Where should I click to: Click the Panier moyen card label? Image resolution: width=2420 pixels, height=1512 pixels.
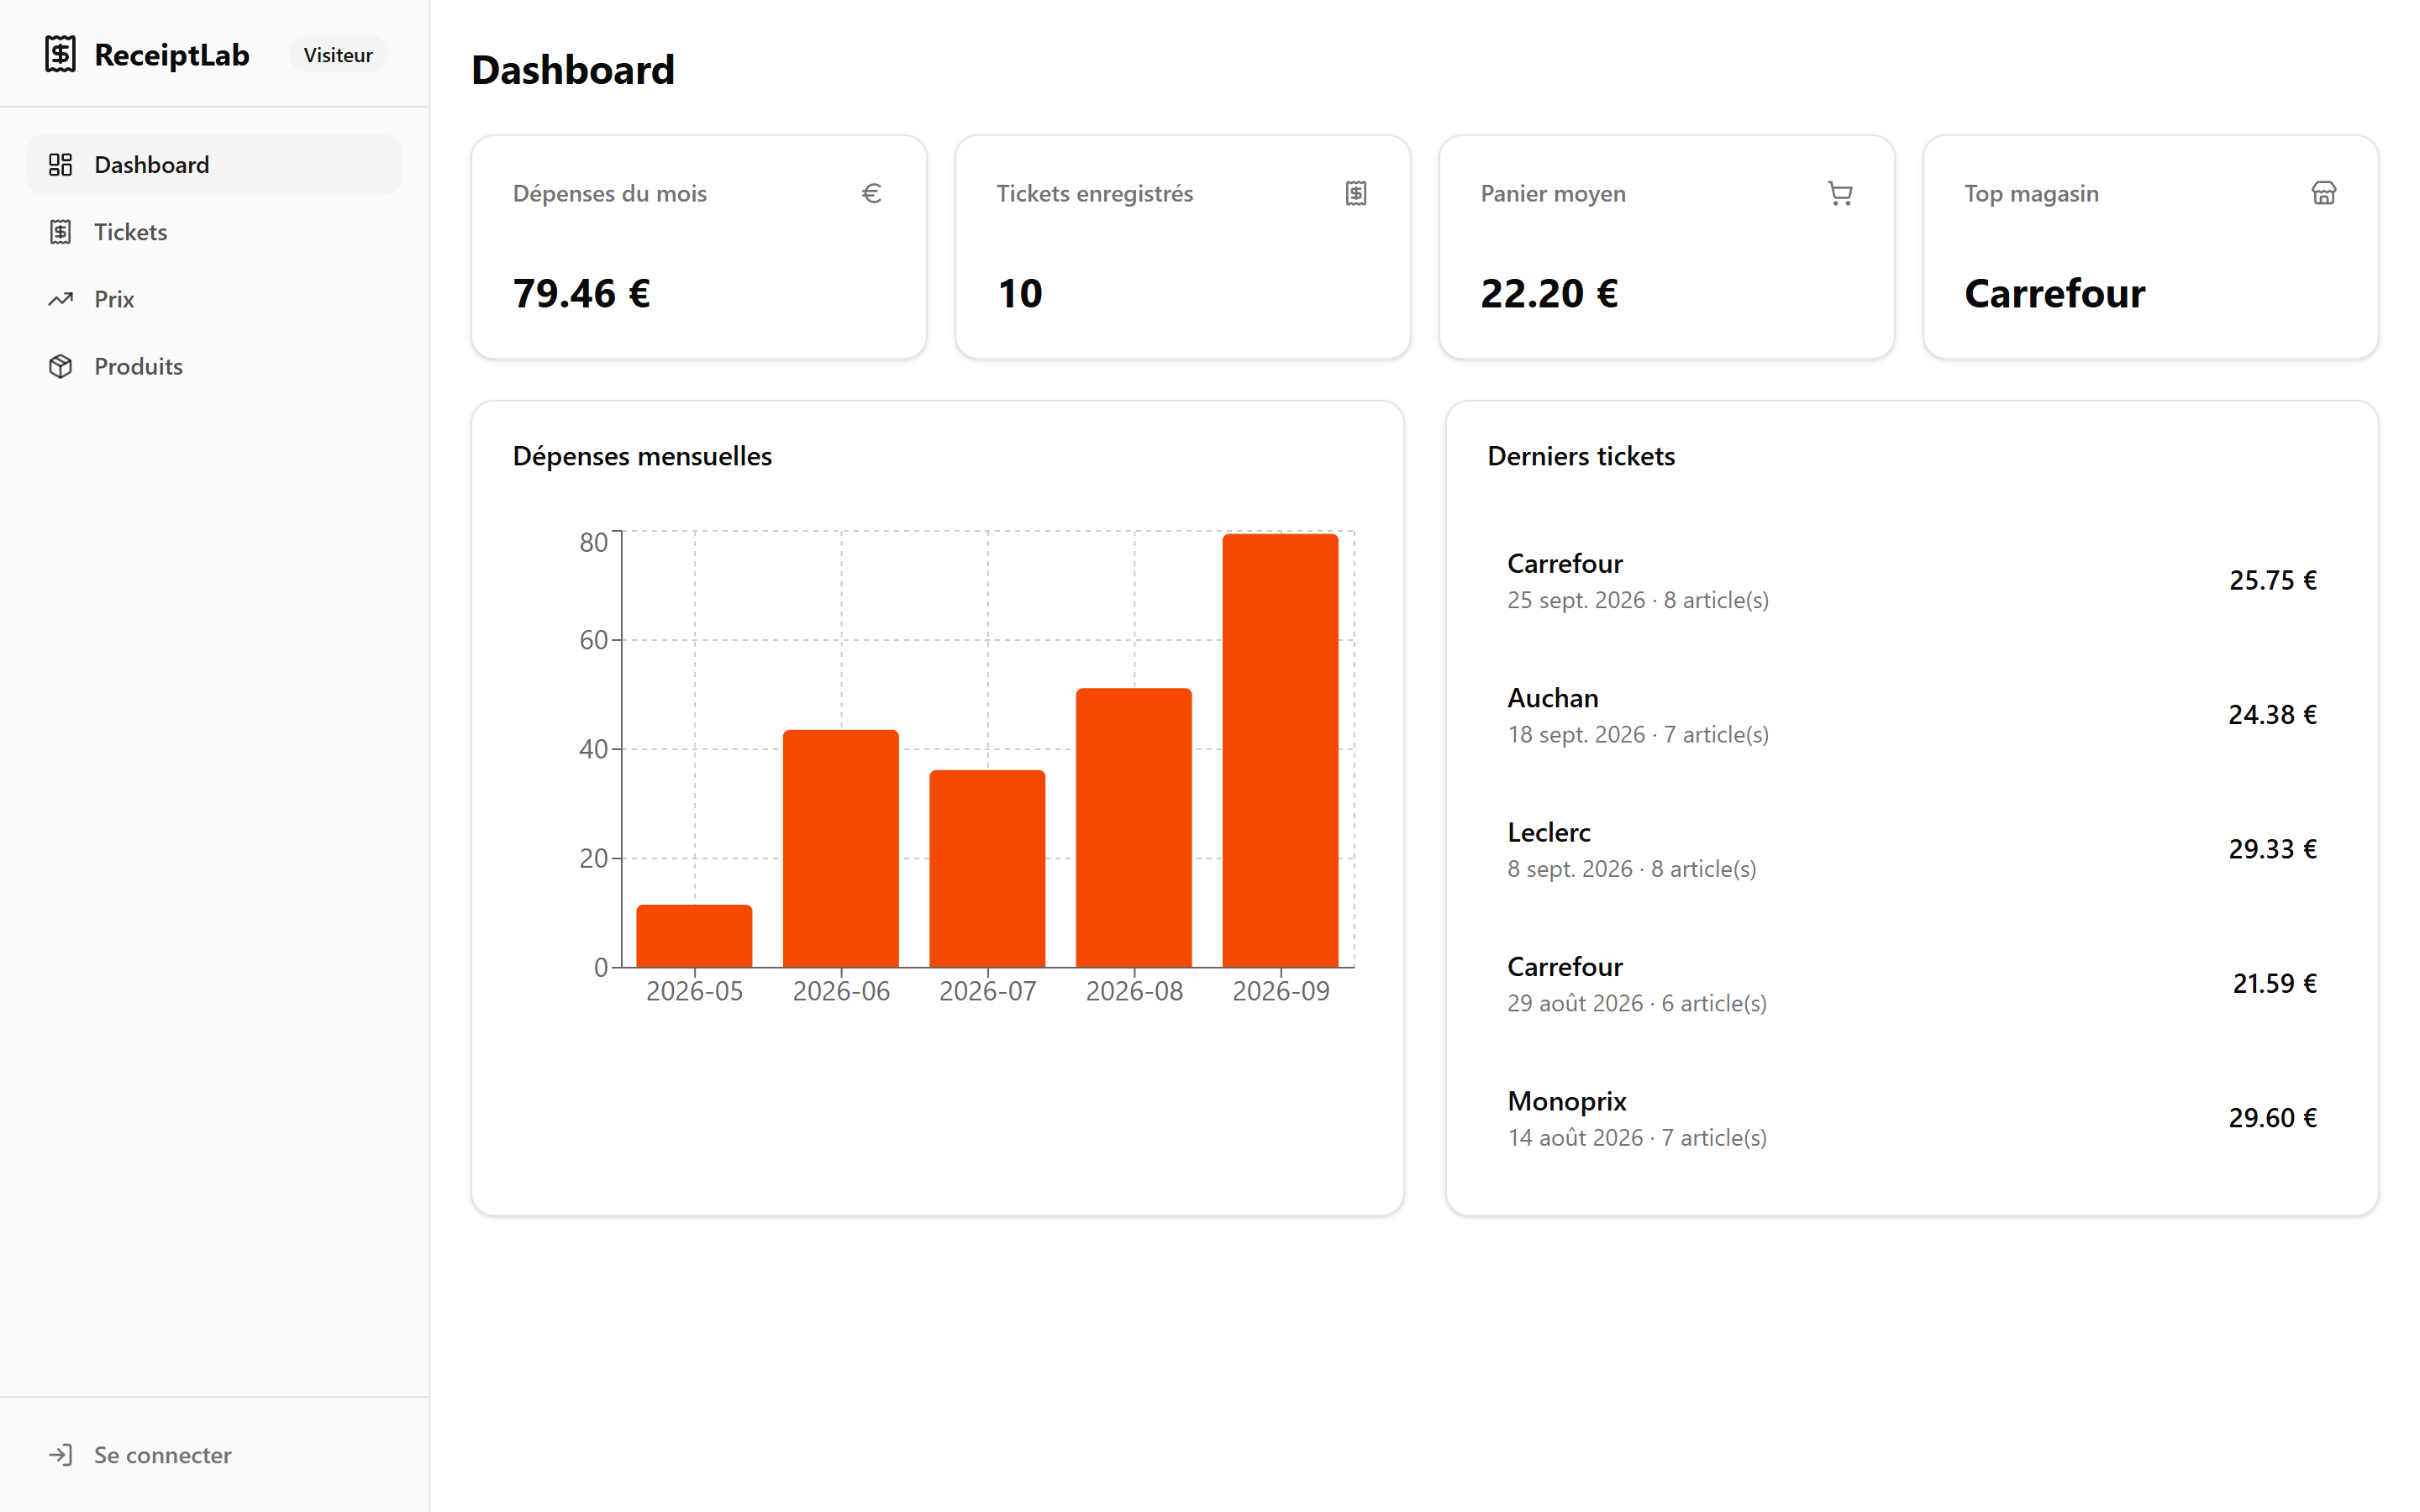click(1553, 194)
